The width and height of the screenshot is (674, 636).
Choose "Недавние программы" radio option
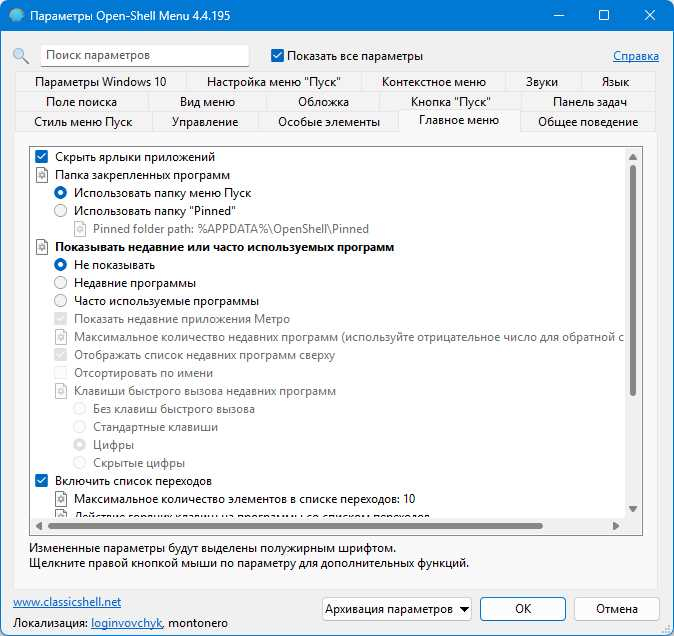click(61, 283)
